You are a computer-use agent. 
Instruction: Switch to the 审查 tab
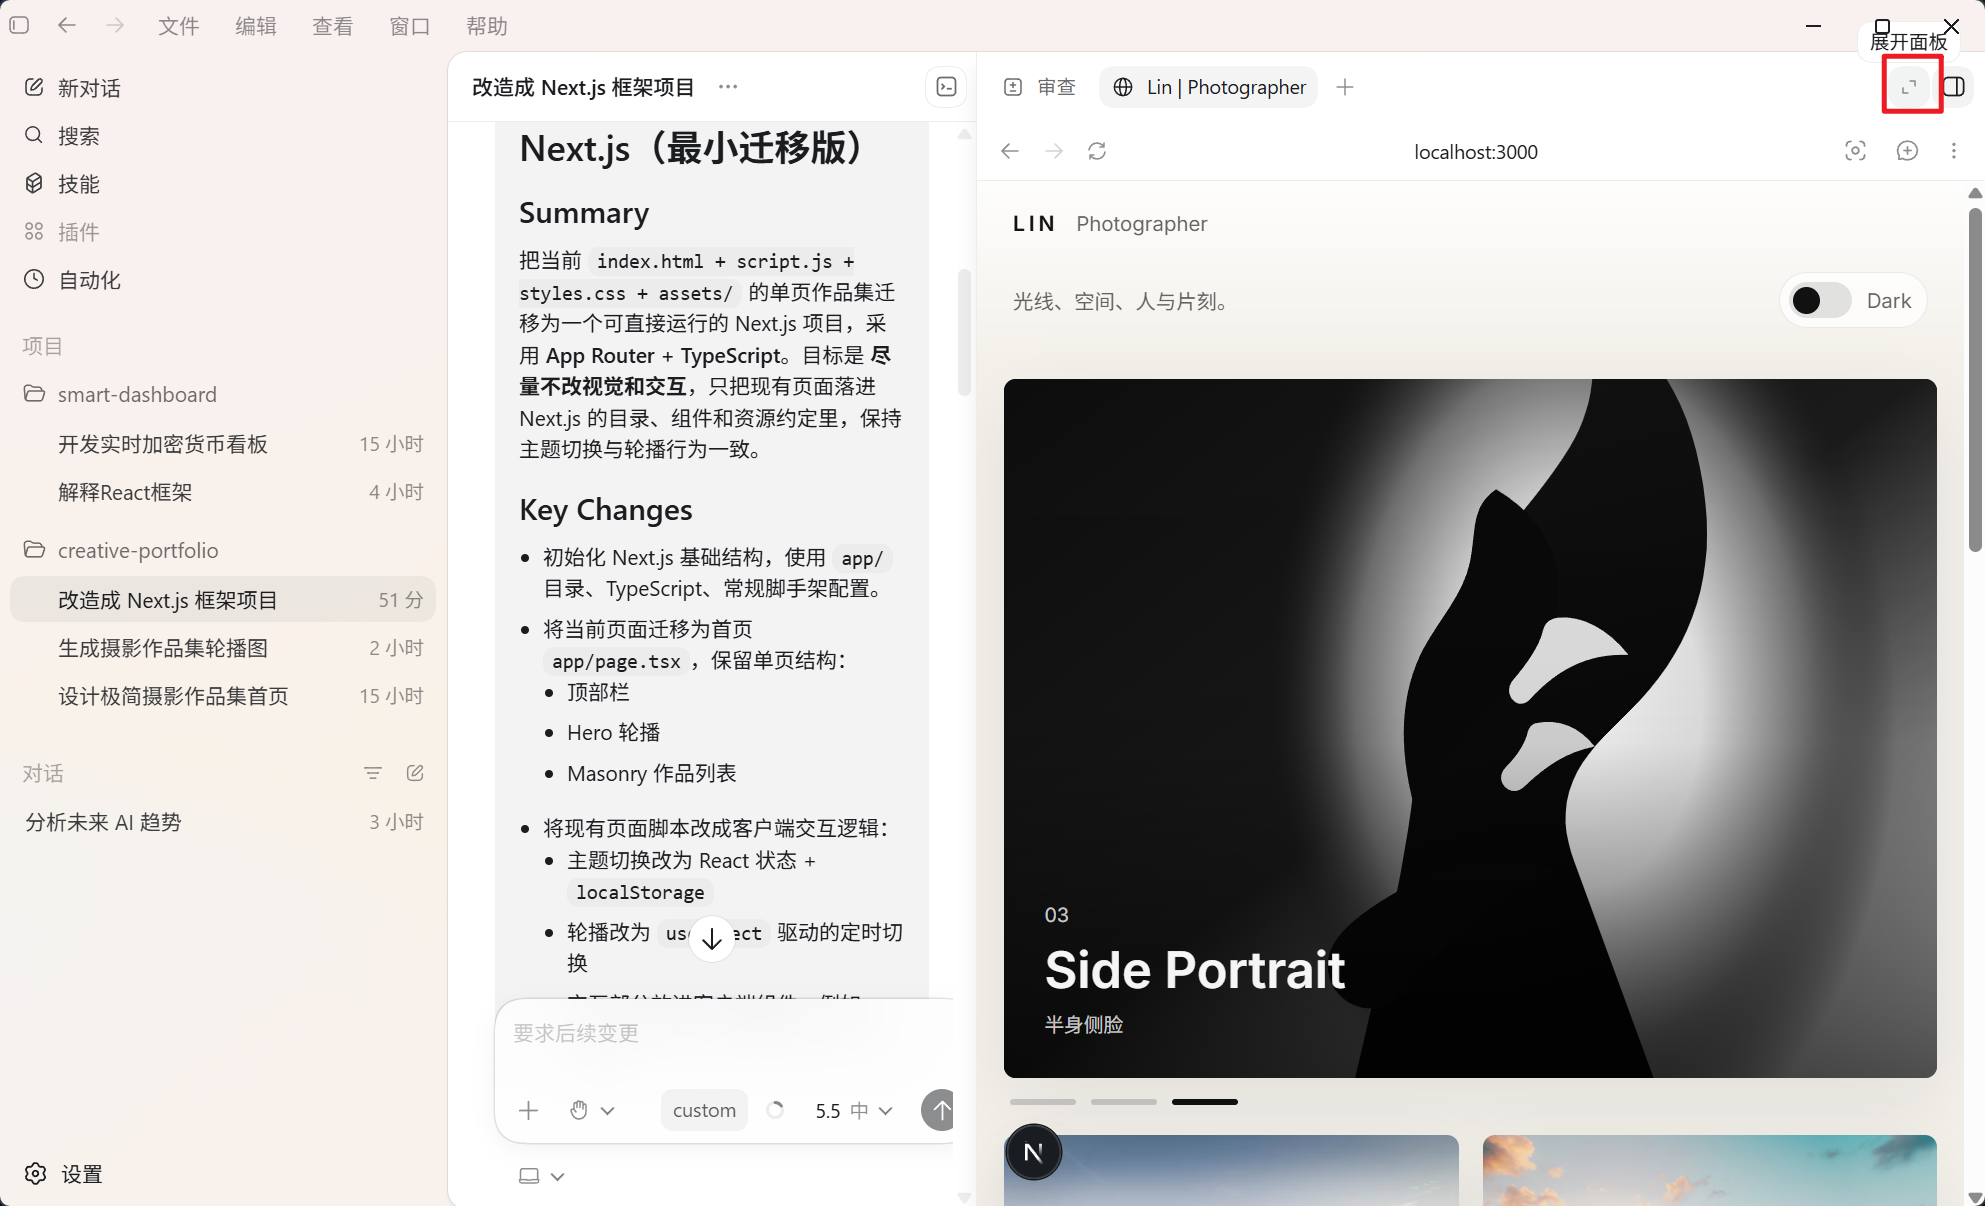(1040, 87)
